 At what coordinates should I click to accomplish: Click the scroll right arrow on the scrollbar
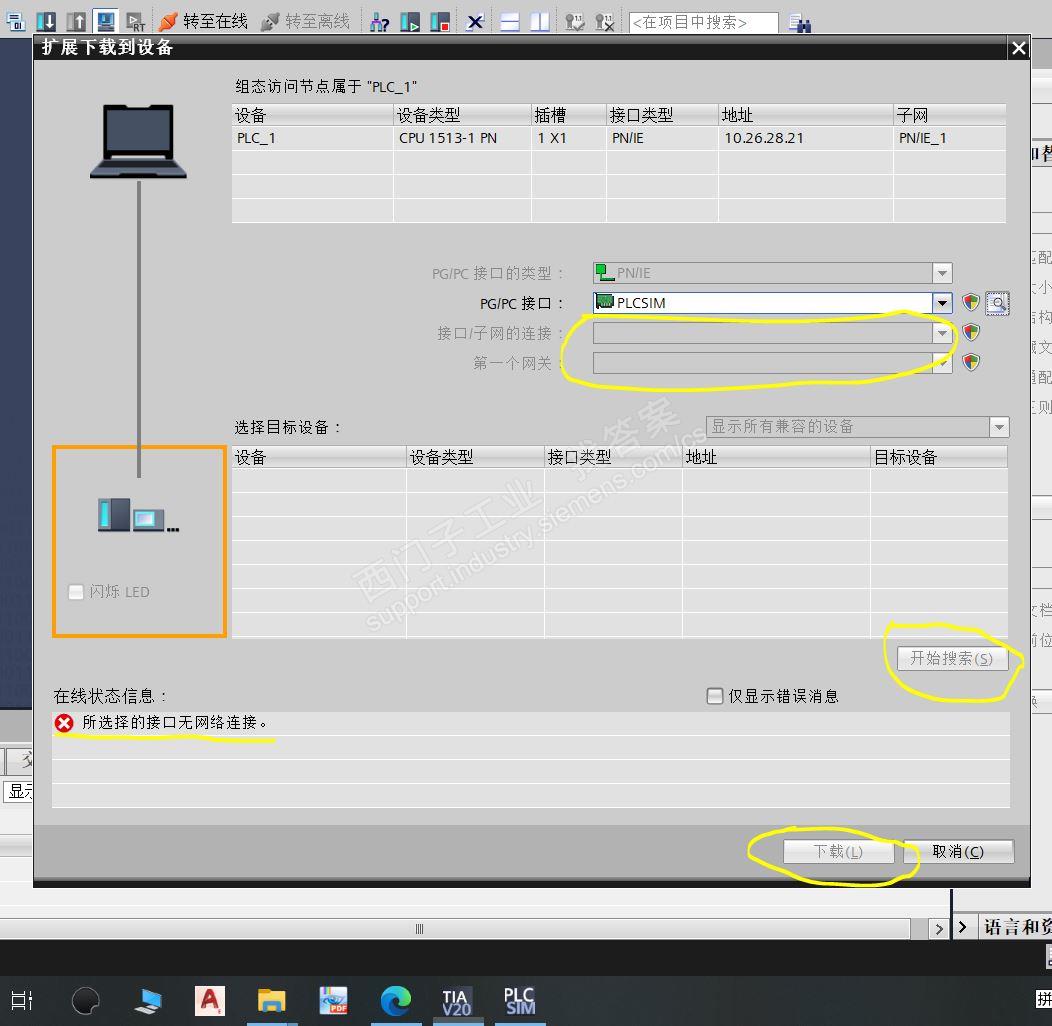pyautogui.click(x=938, y=929)
